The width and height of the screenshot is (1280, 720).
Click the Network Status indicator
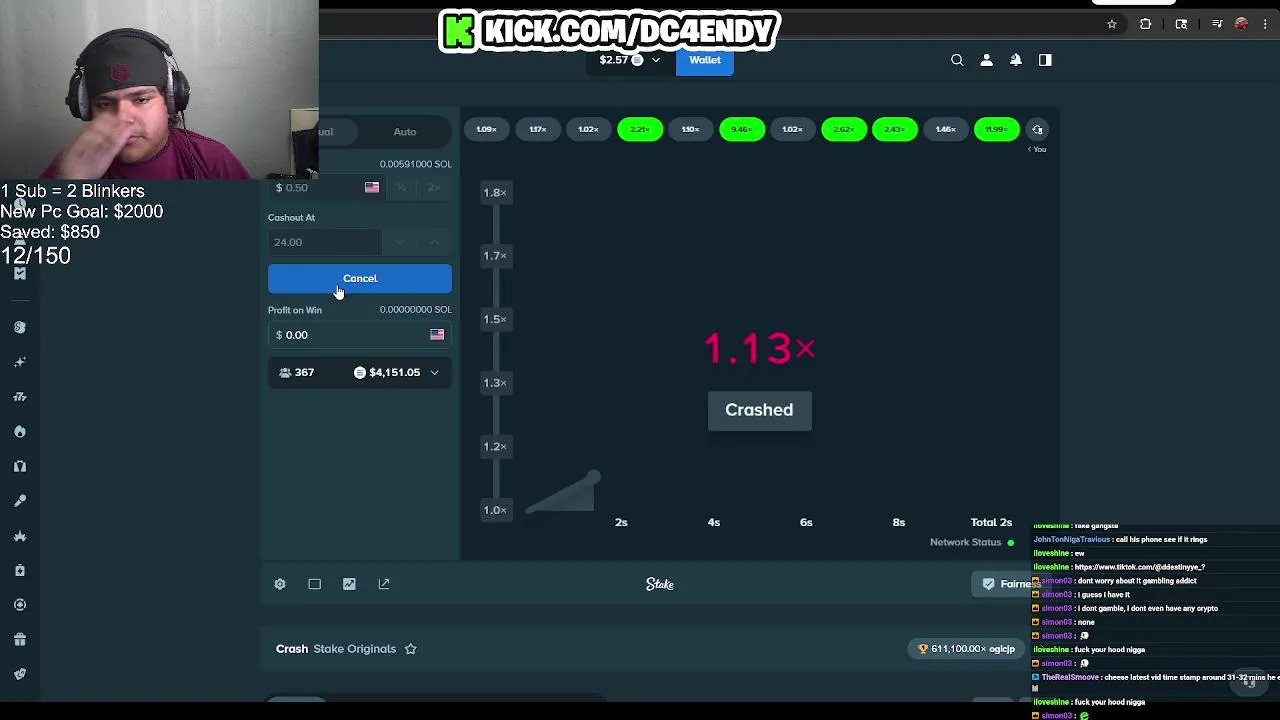pyautogui.click(x=972, y=542)
